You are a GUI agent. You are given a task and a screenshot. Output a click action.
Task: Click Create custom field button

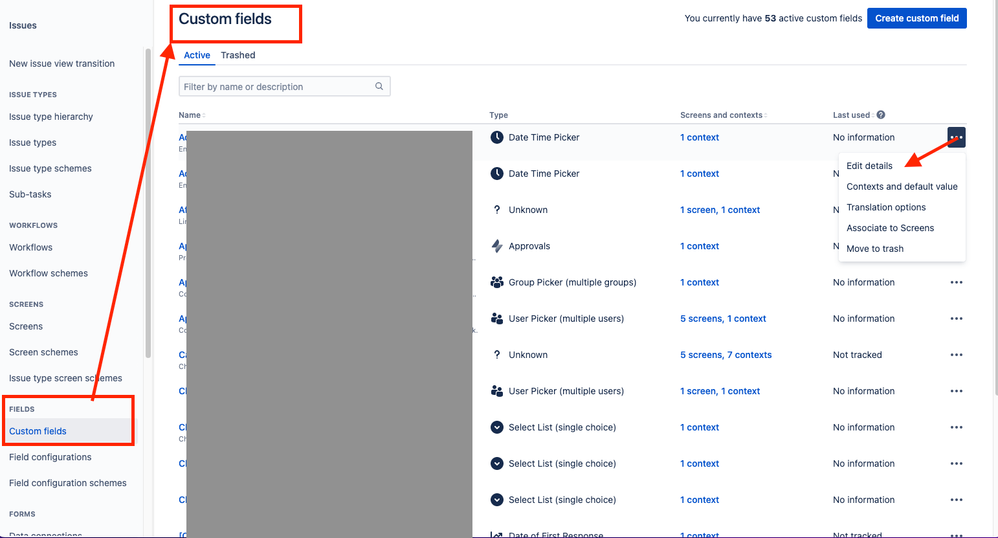click(x=917, y=18)
